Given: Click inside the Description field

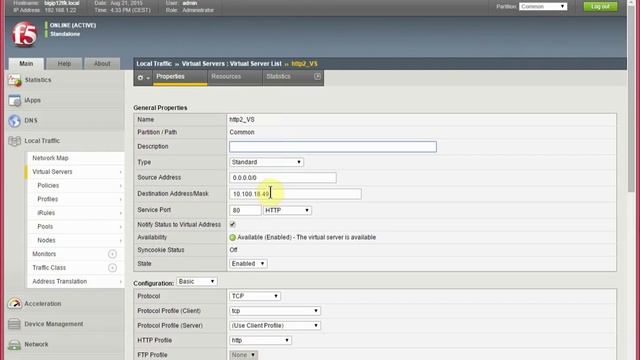Looking at the screenshot, I should coord(333,147).
